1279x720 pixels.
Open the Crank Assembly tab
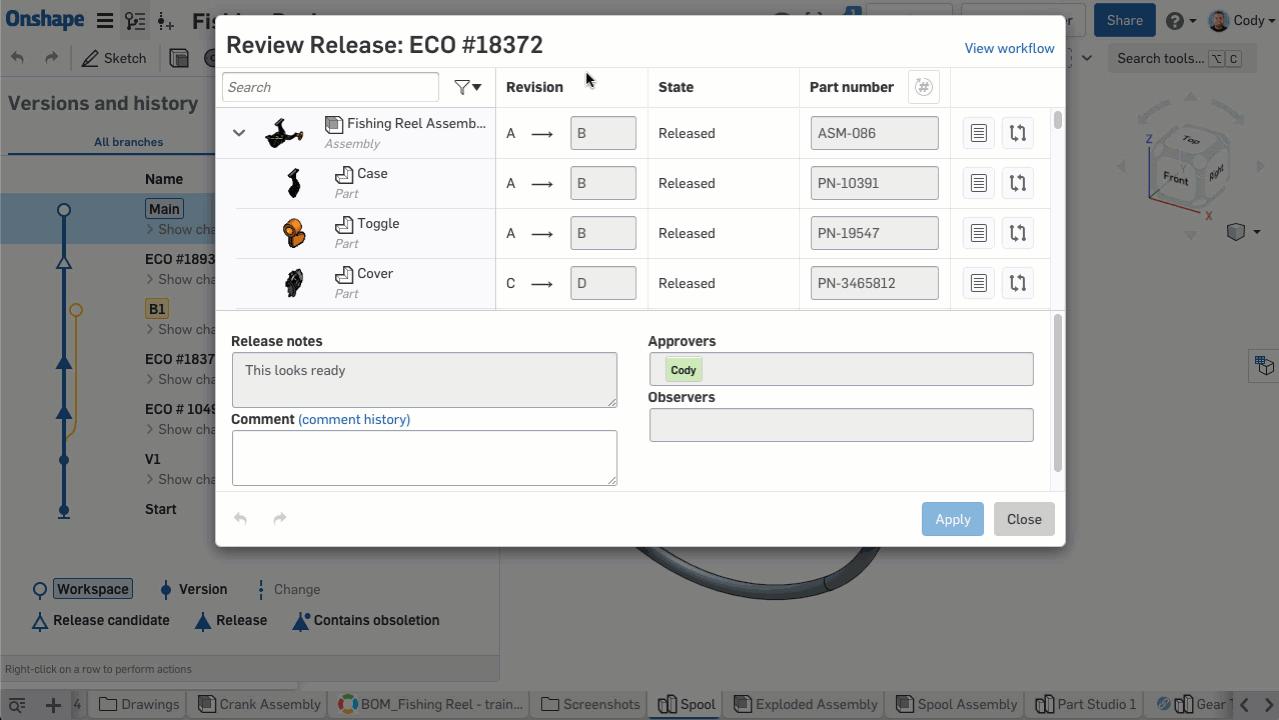coord(259,704)
